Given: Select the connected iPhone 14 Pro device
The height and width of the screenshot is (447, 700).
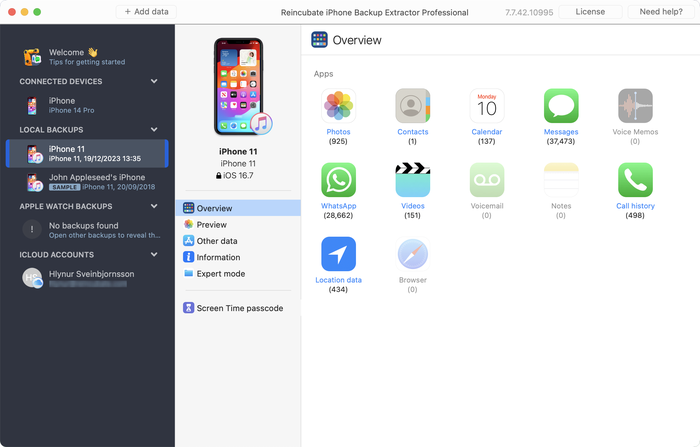Looking at the screenshot, I should pyautogui.click(x=87, y=105).
